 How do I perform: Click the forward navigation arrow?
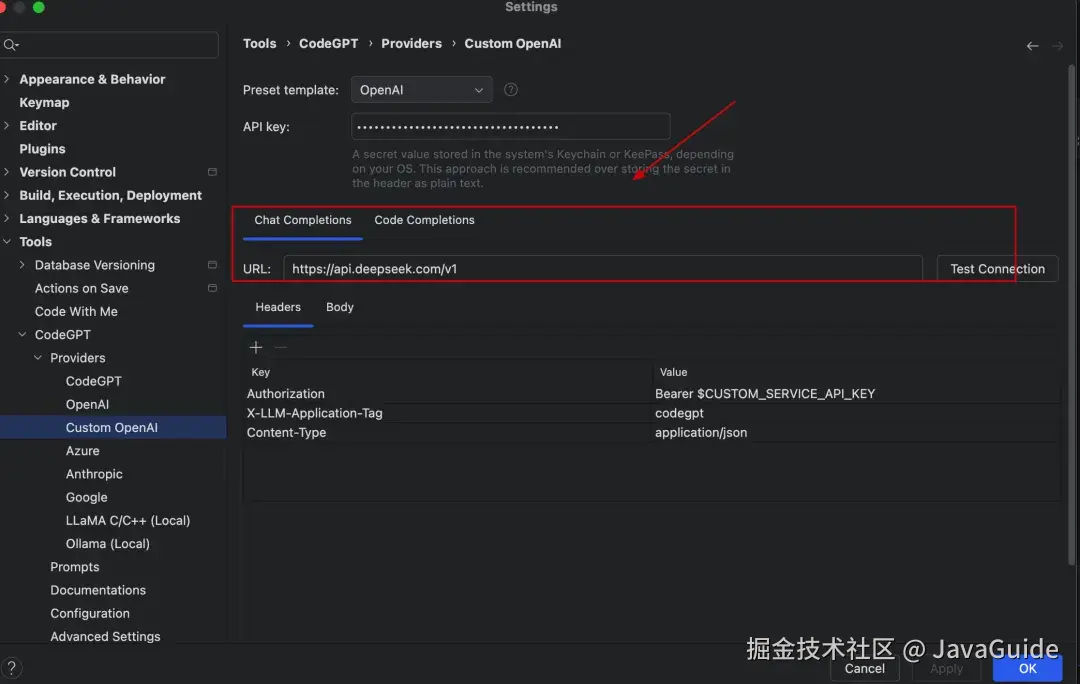(x=1057, y=46)
